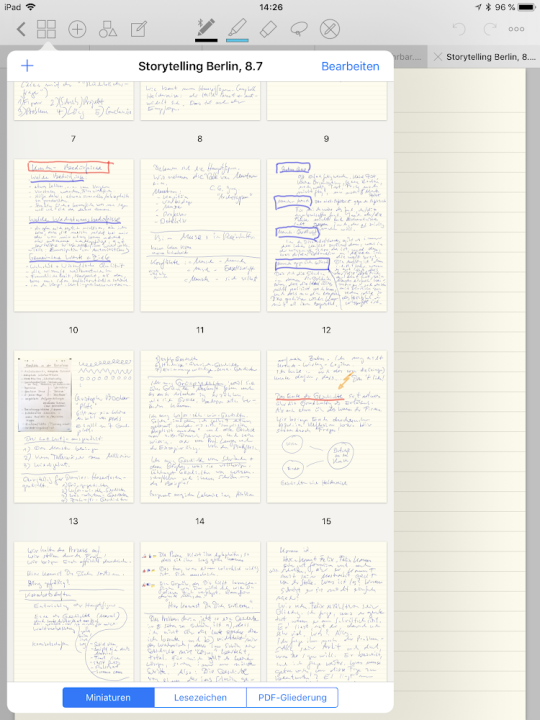Open the three-dots more options menu

click(x=516, y=29)
